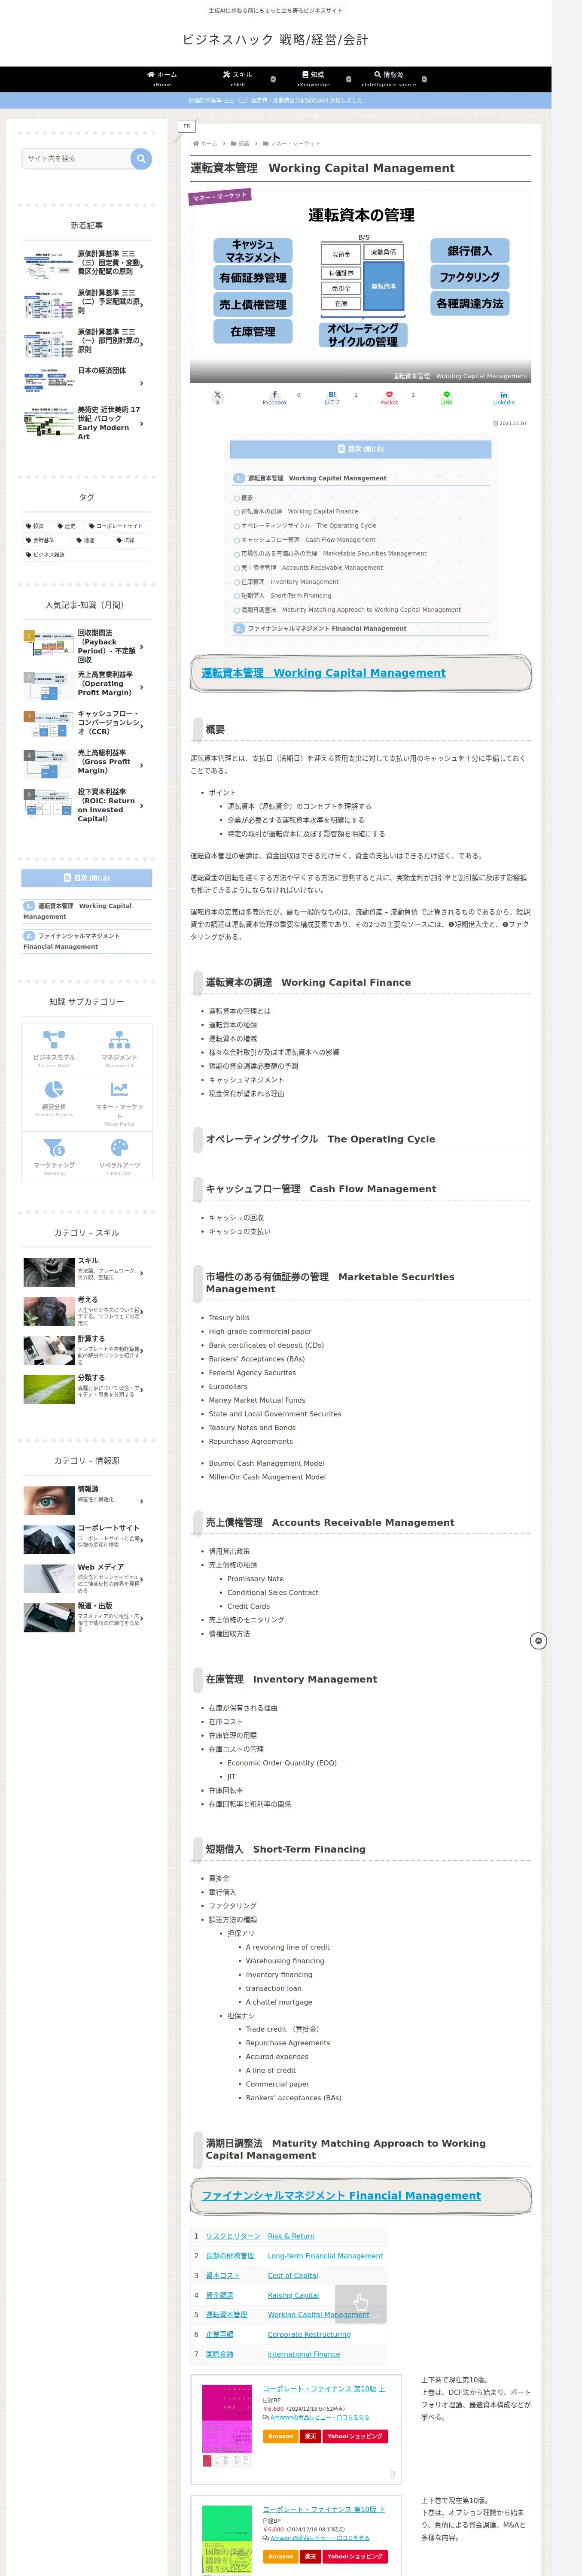Expand the 情報源 menu dropdown arrow
Image resolution: width=582 pixels, height=2576 pixels.
[x=424, y=79]
